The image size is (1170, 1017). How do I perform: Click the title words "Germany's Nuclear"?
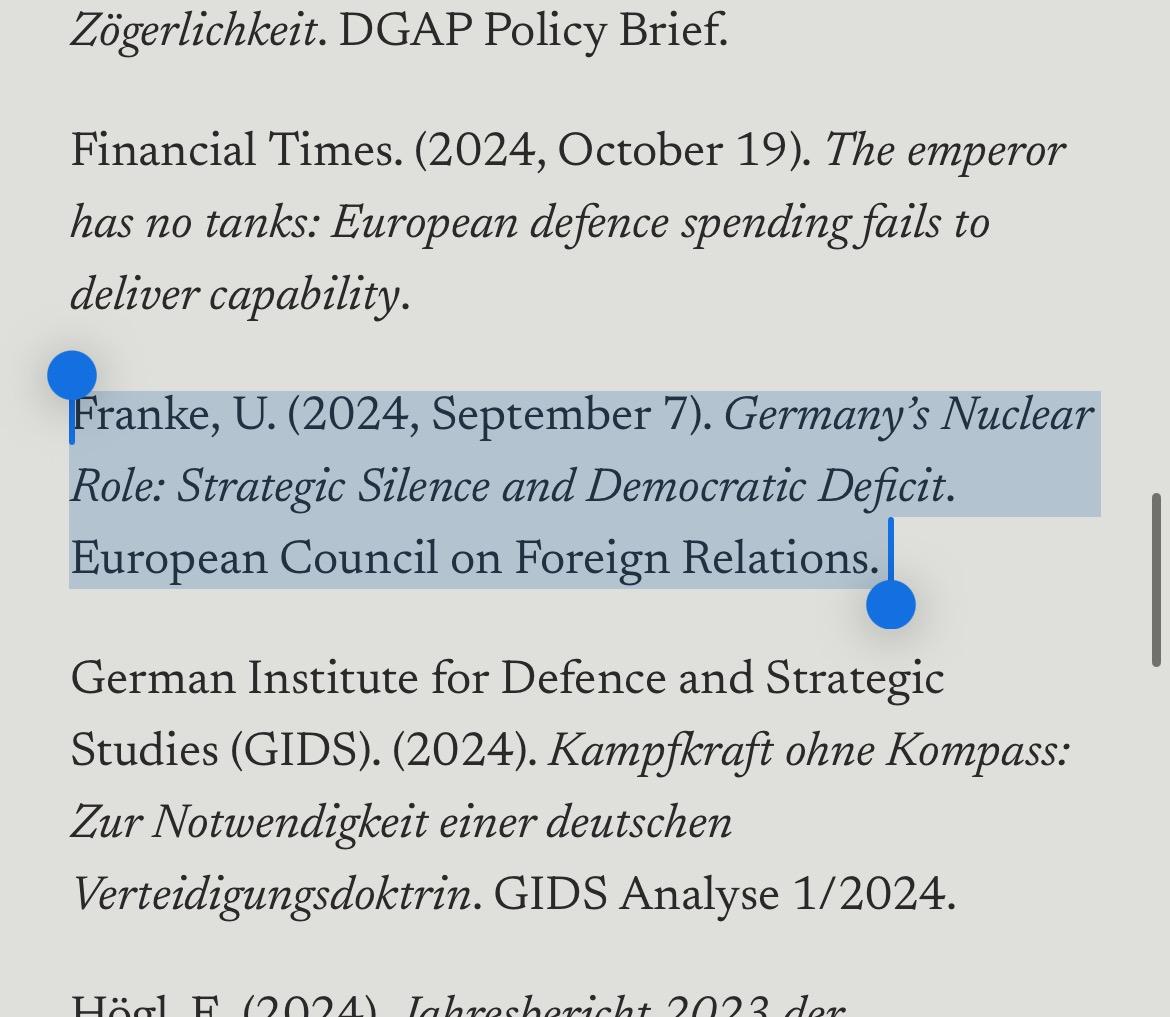(908, 416)
